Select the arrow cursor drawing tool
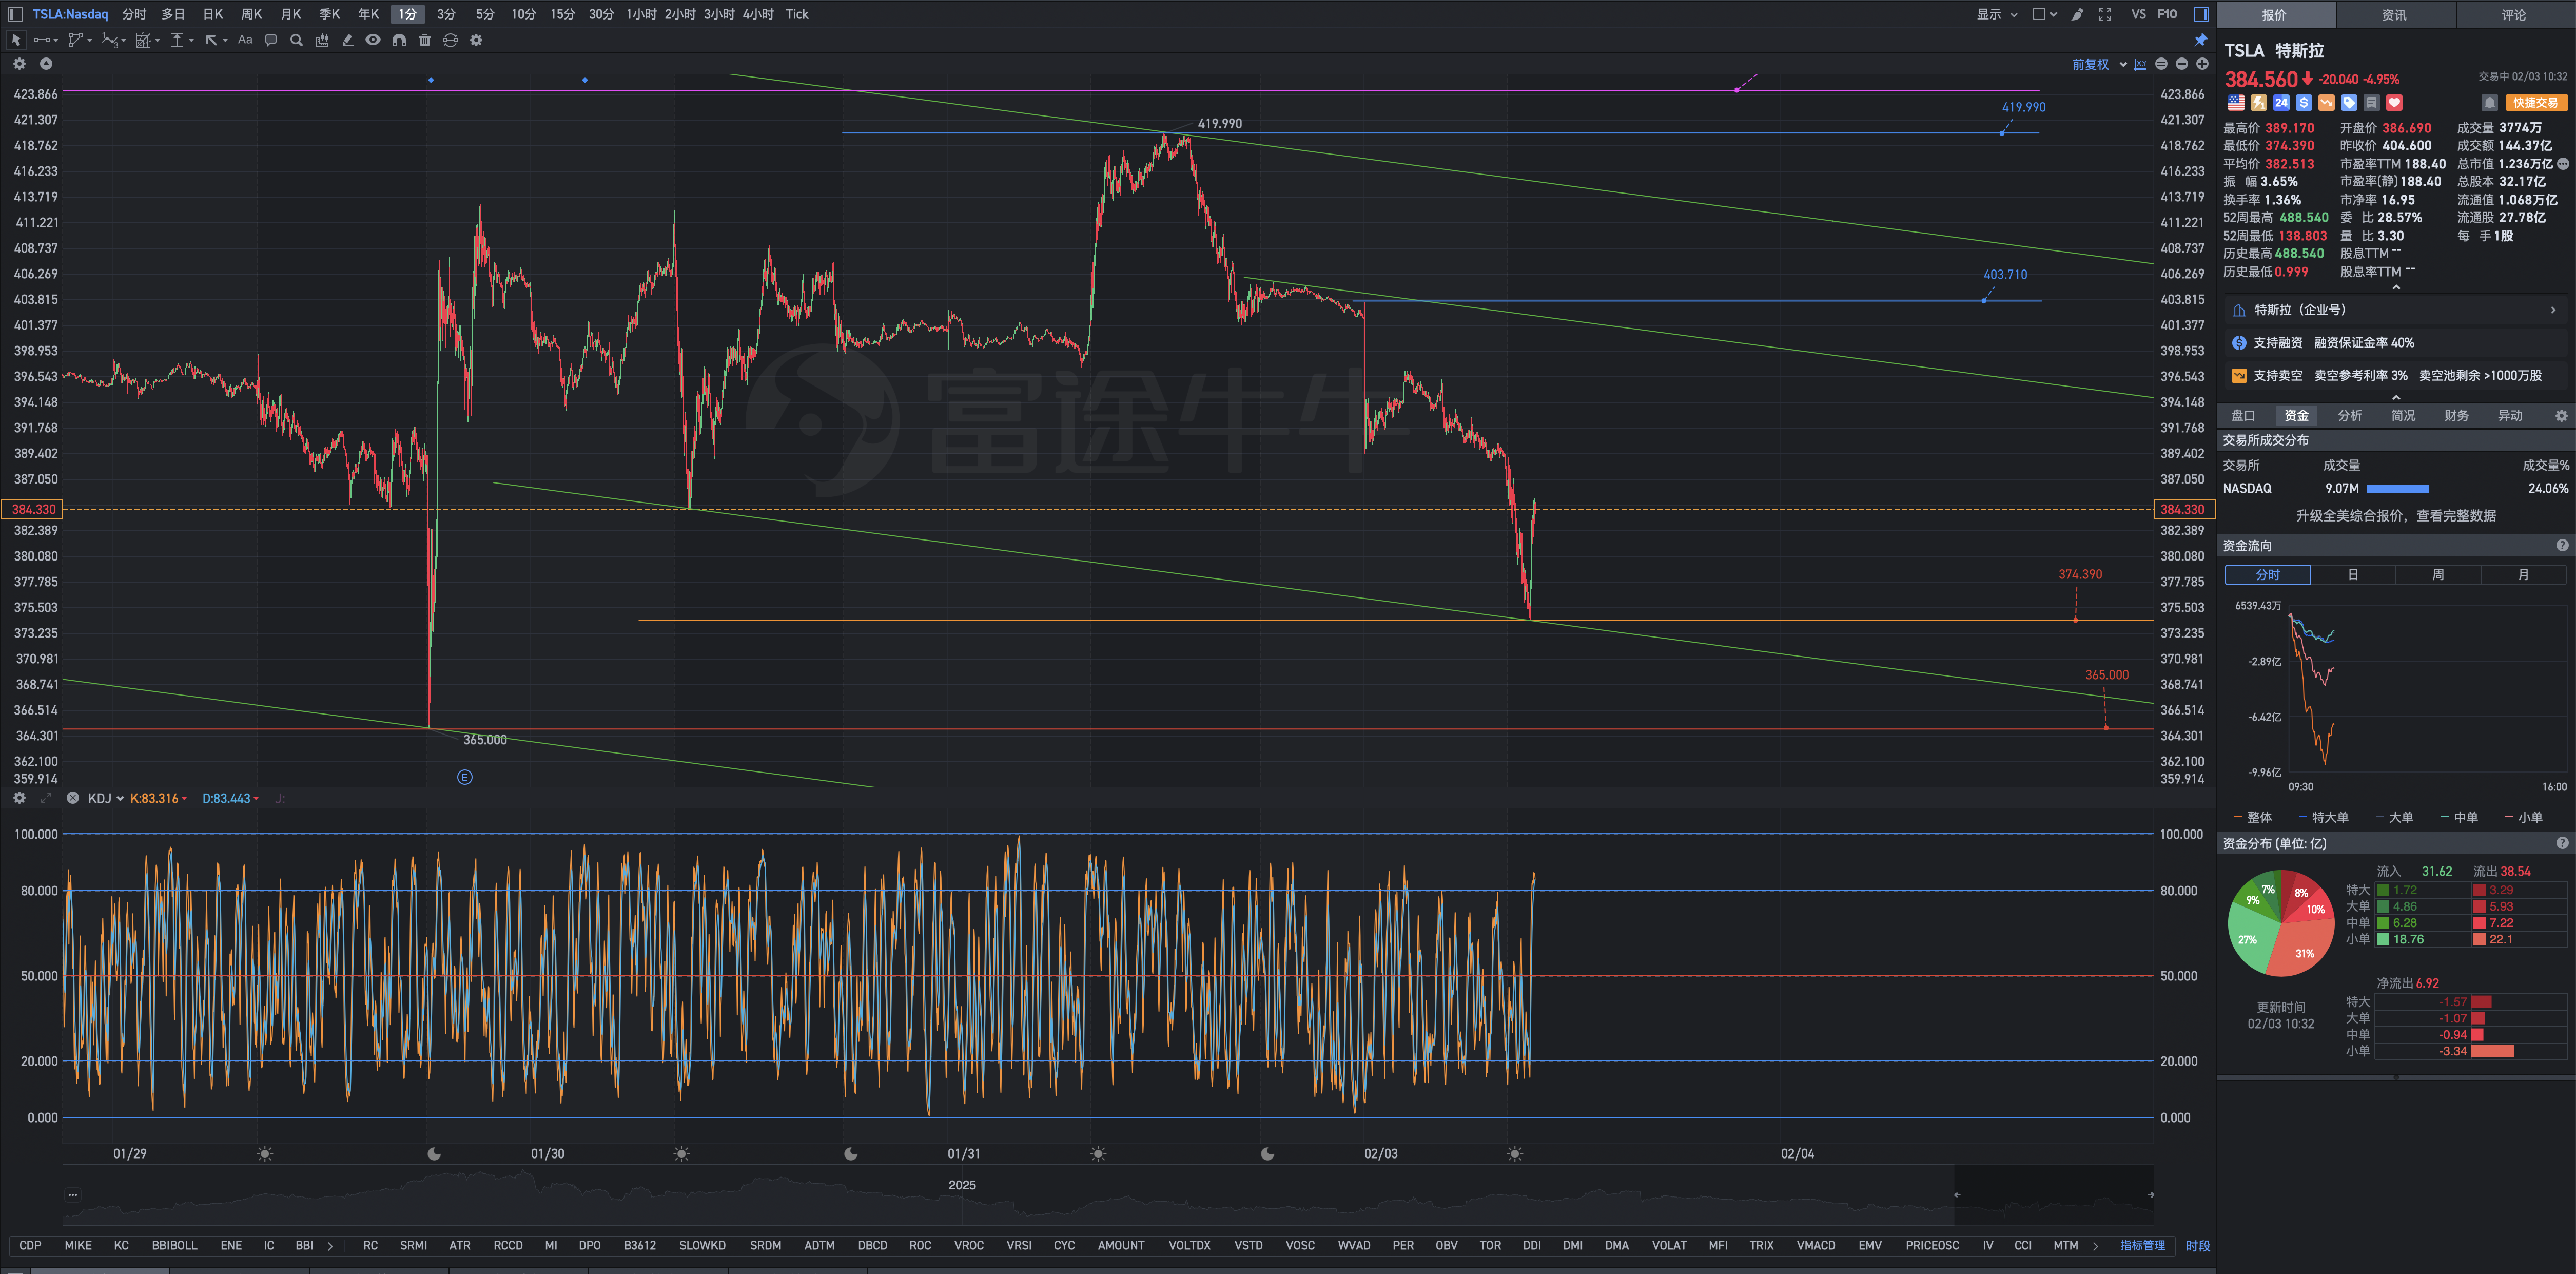The height and width of the screenshot is (1274, 2576). [x=16, y=40]
